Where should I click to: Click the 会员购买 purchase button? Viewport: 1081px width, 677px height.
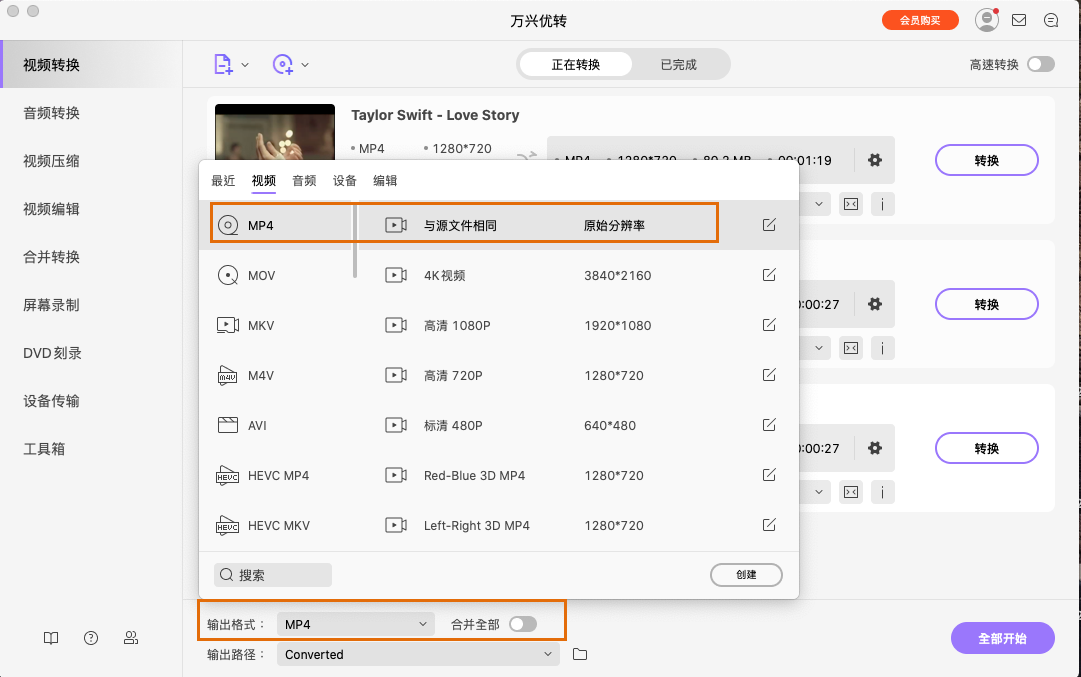pos(920,19)
